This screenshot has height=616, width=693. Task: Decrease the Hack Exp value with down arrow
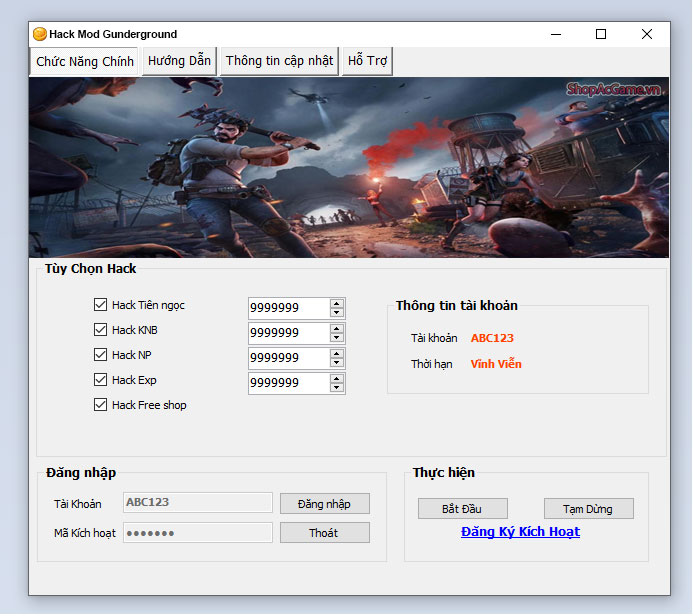click(x=337, y=388)
